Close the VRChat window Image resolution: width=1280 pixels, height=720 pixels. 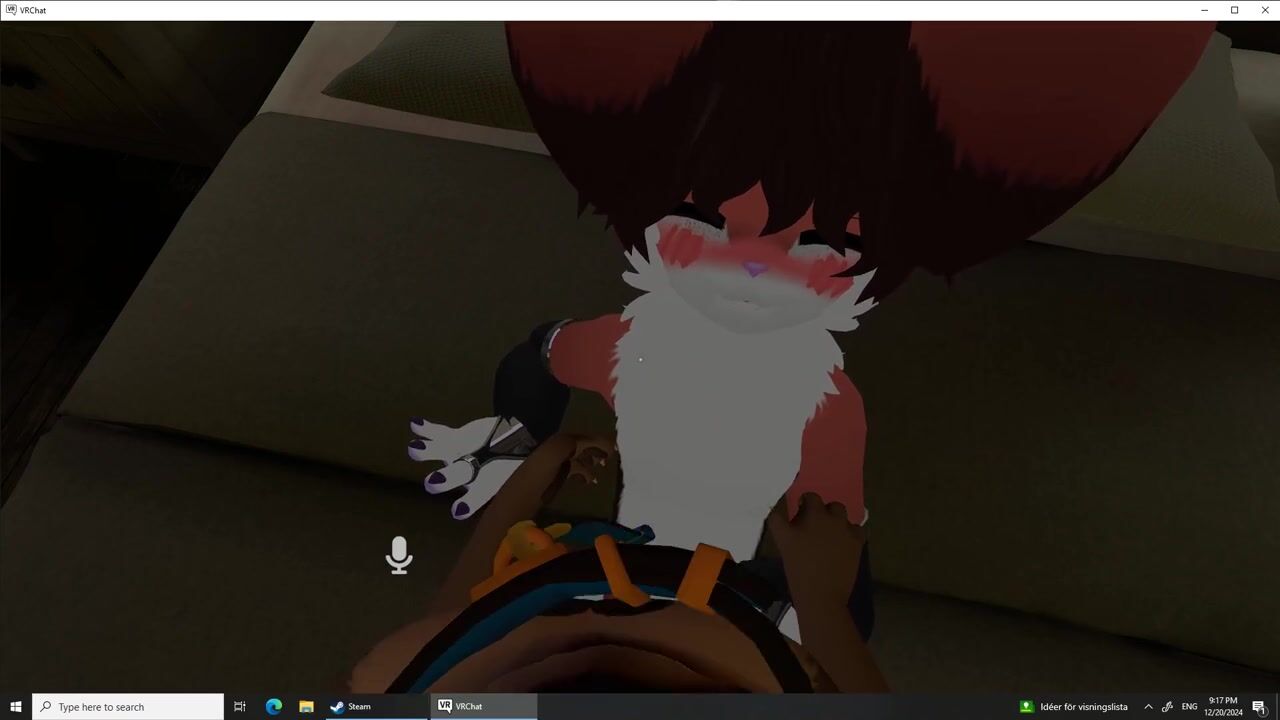1264,10
